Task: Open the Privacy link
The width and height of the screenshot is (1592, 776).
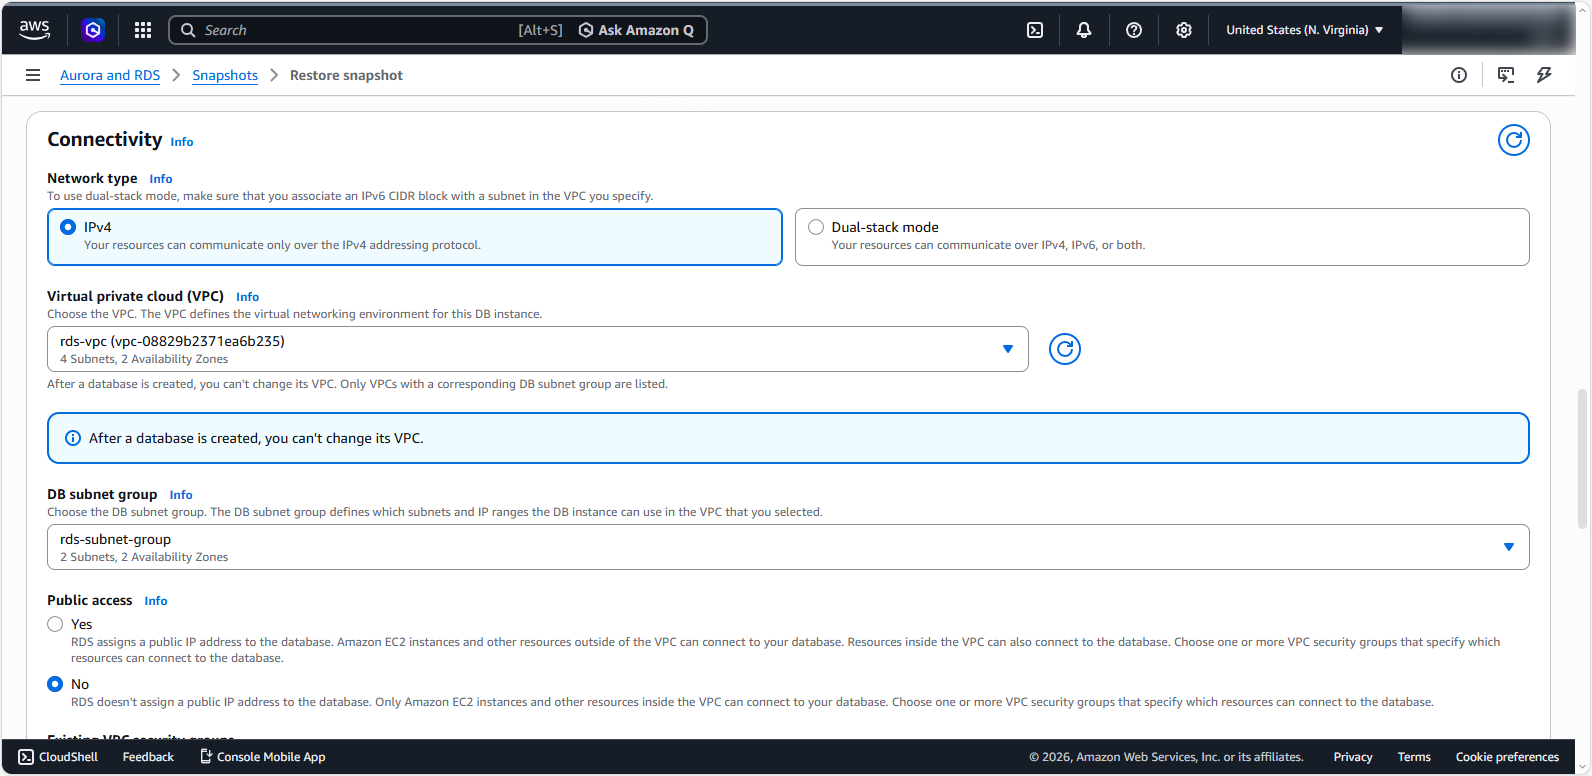Action: 1353,757
